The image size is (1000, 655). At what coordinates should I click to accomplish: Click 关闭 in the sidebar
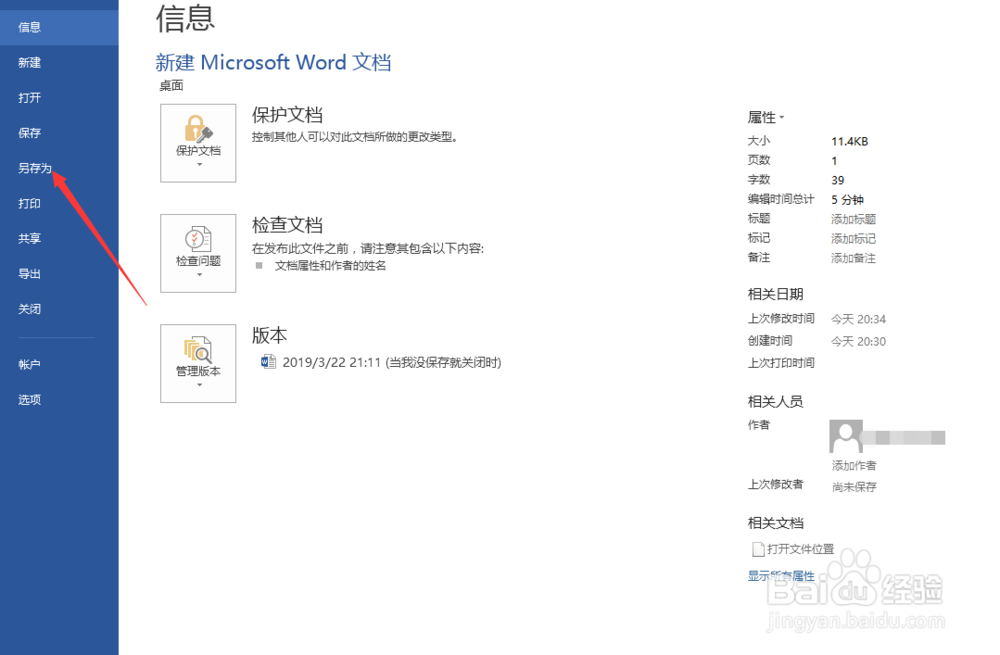(x=29, y=309)
